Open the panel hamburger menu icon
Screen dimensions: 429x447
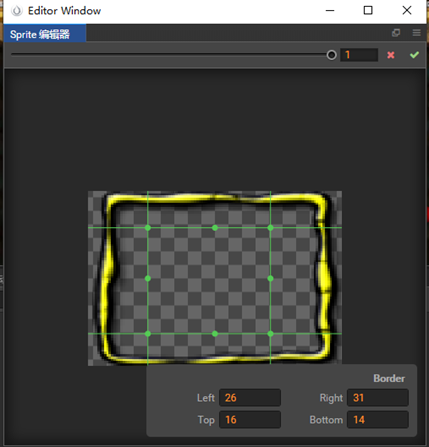pyautogui.click(x=416, y=33)
